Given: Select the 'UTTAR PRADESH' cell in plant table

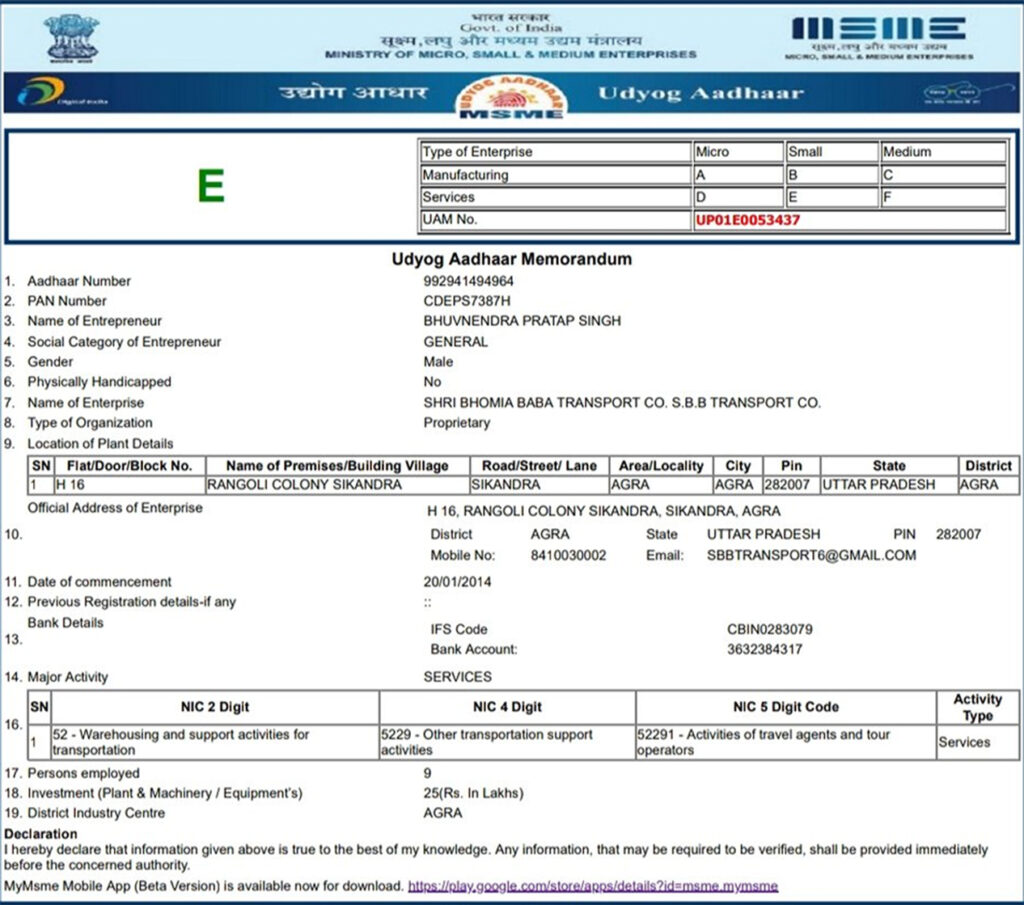Looking at the screenshot, I should [889, 485].
